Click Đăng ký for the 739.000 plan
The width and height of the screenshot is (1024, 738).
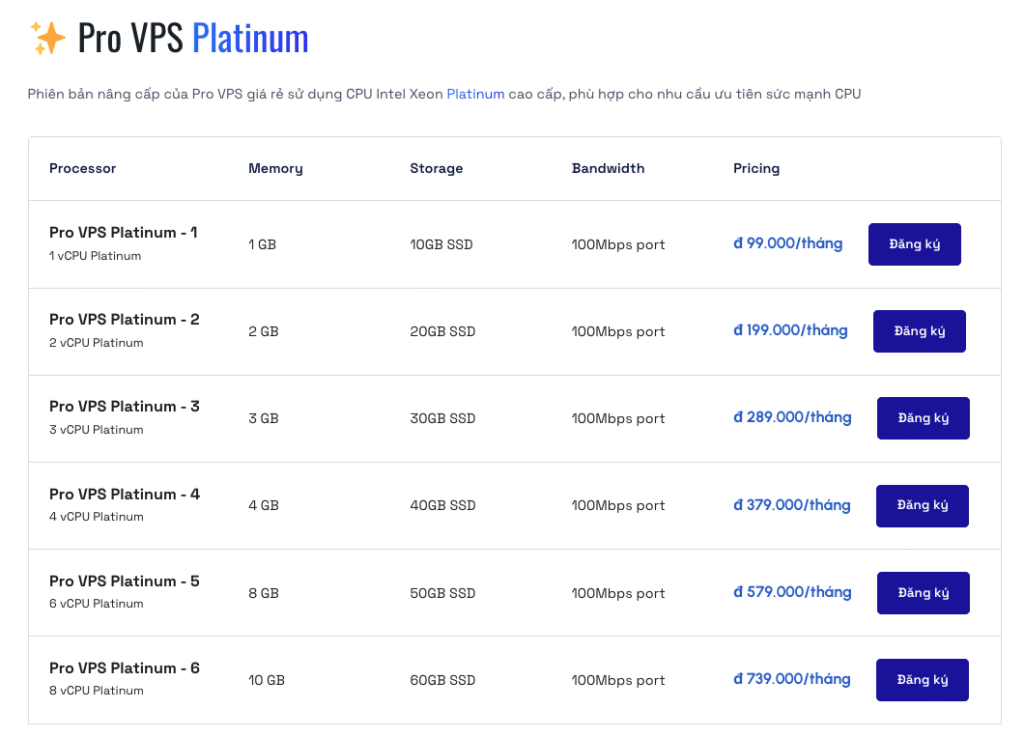[922, 680]
